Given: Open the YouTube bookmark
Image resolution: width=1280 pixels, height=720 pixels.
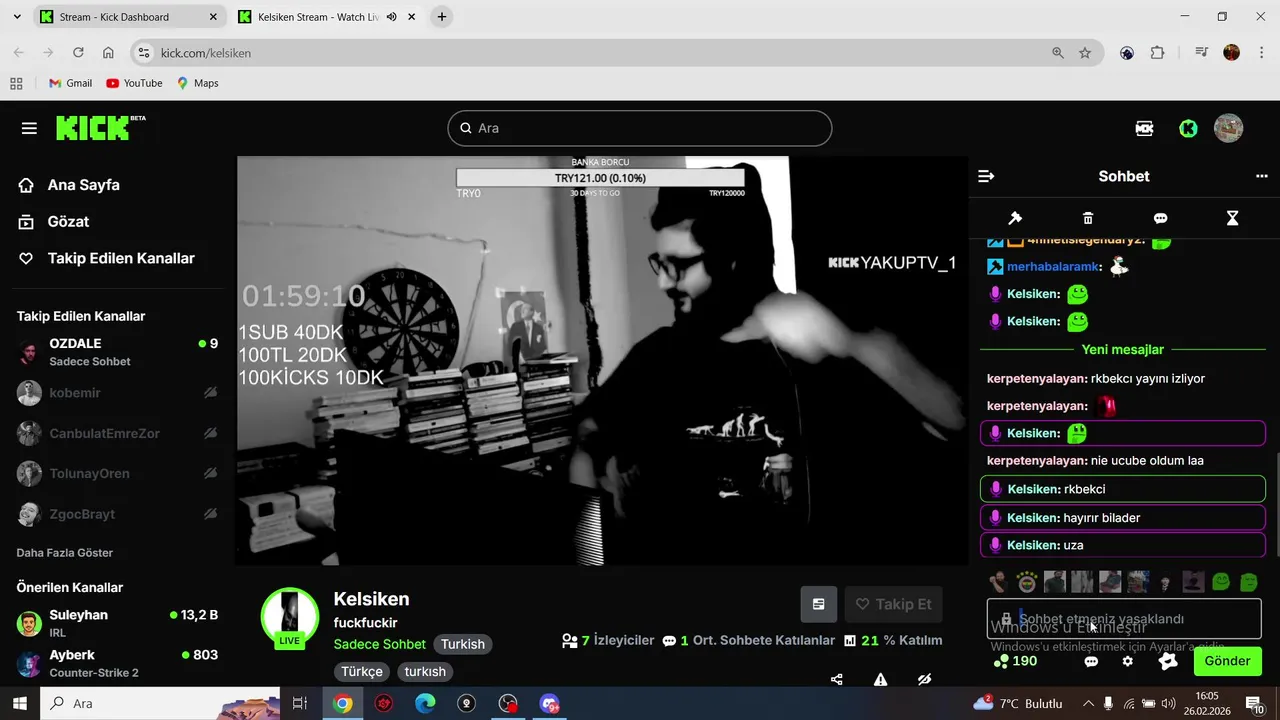Looking at the screenshot, I should pyautogui.click(x=134, y=83).
